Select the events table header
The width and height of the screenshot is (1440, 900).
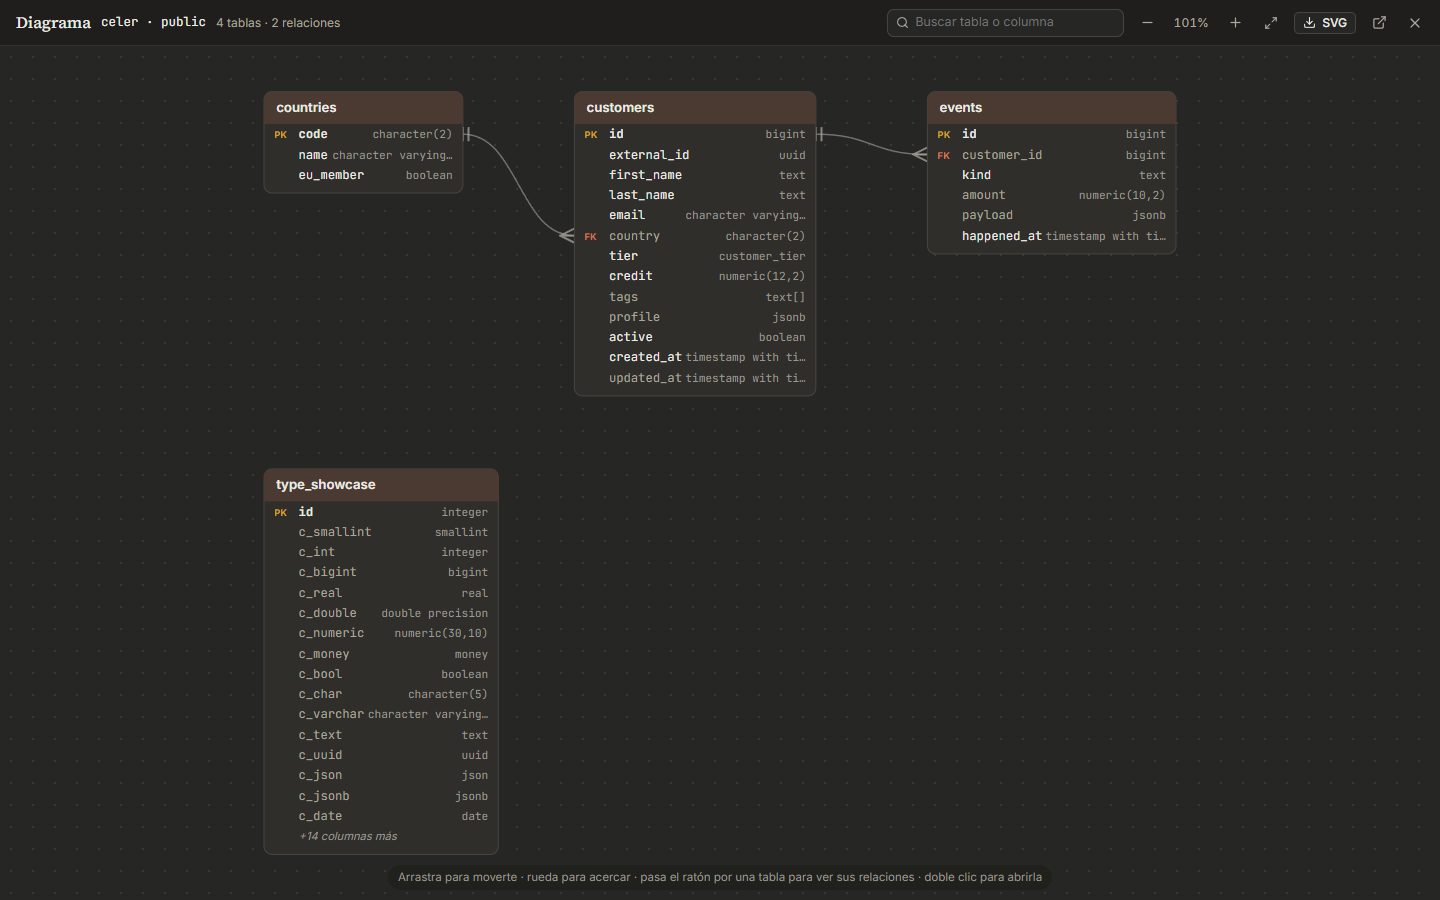1052,108
